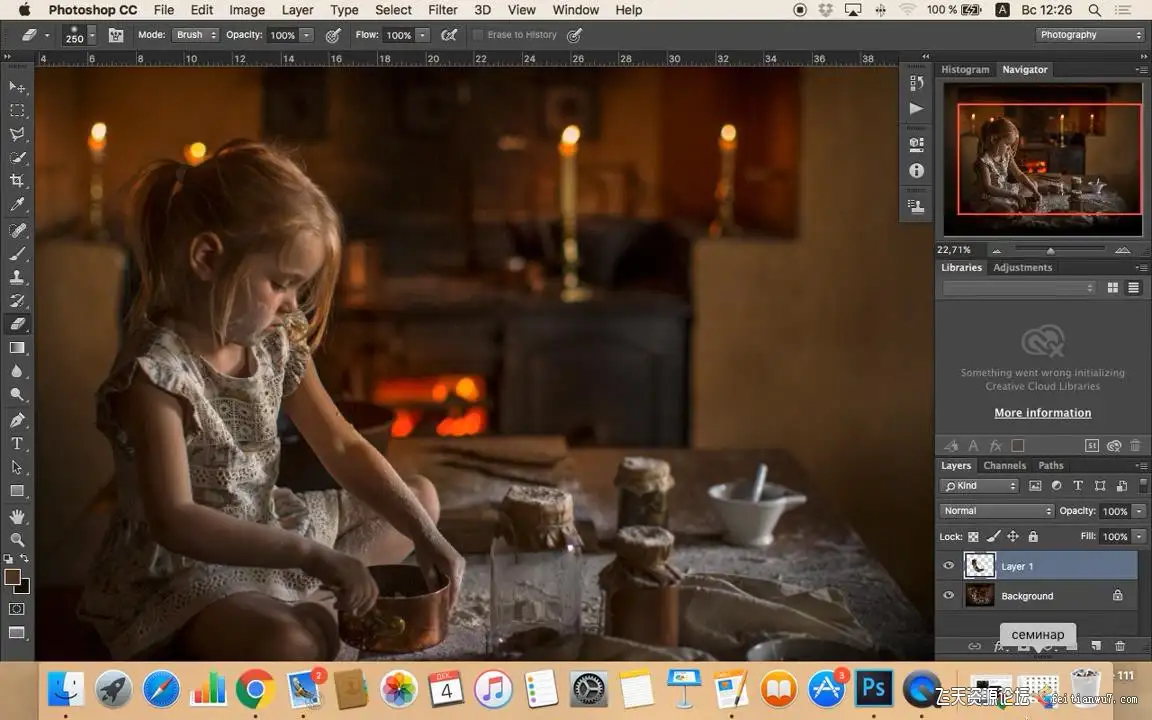Select the Pen tool
Image resolution: width=1152 pixels, height=720 pixels.
tap(17, 420)
